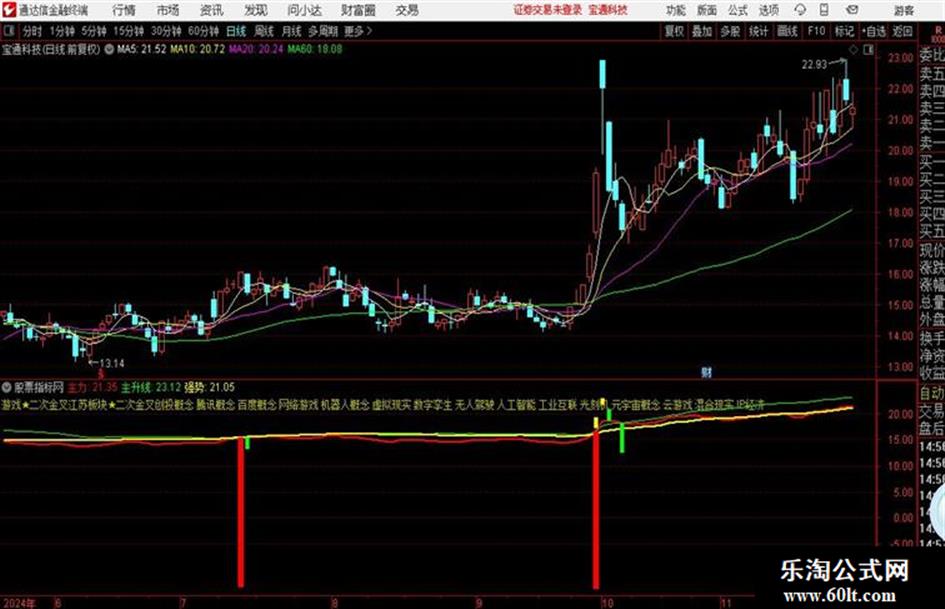
Task: Click the MA10: 20.72 indicator value
Action: point(198,49)
